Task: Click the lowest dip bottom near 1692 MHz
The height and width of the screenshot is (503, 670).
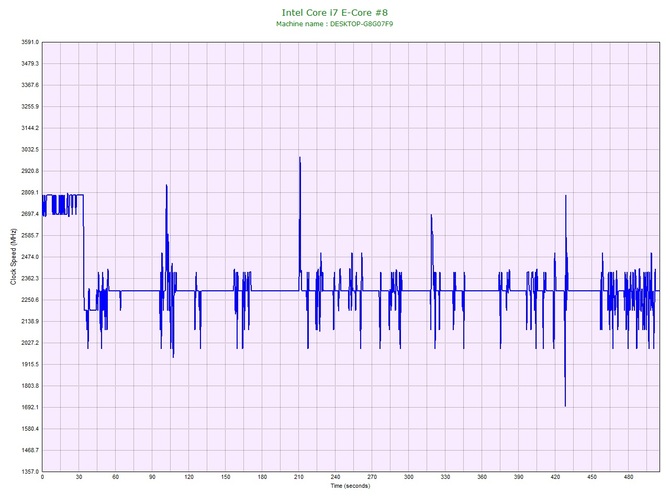Action: point(565,406)
